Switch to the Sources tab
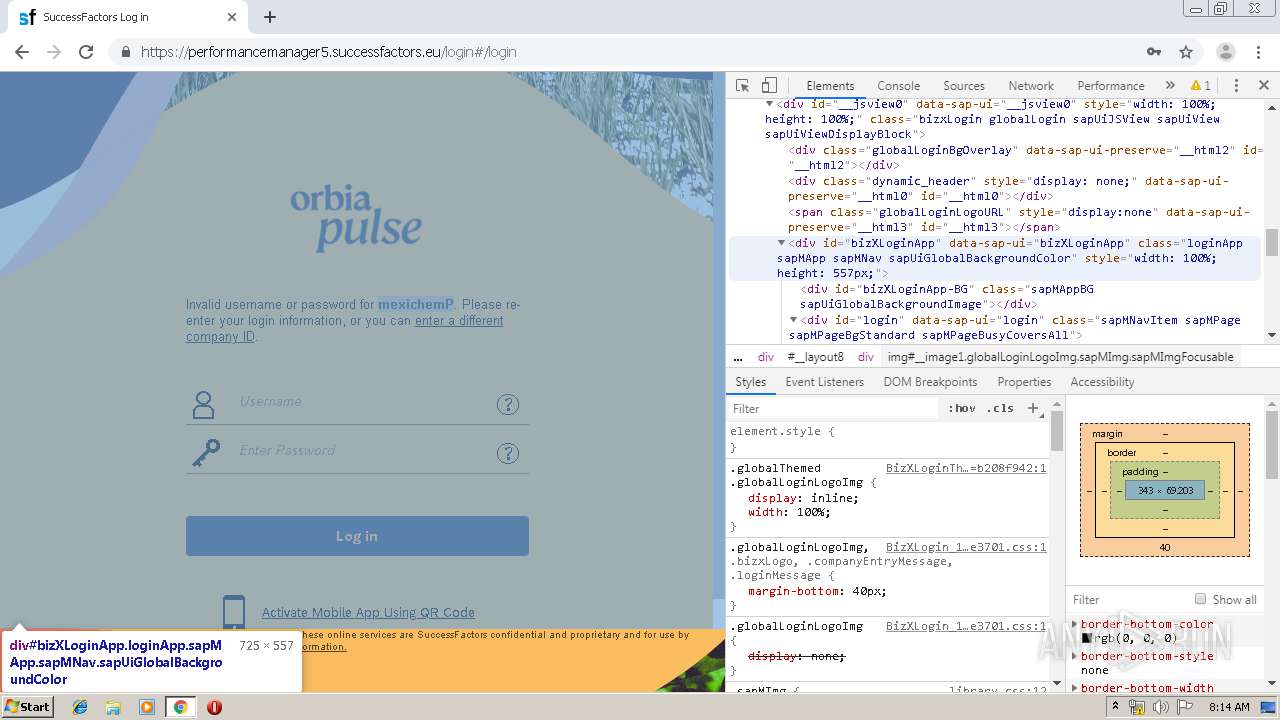 (964, 86)
